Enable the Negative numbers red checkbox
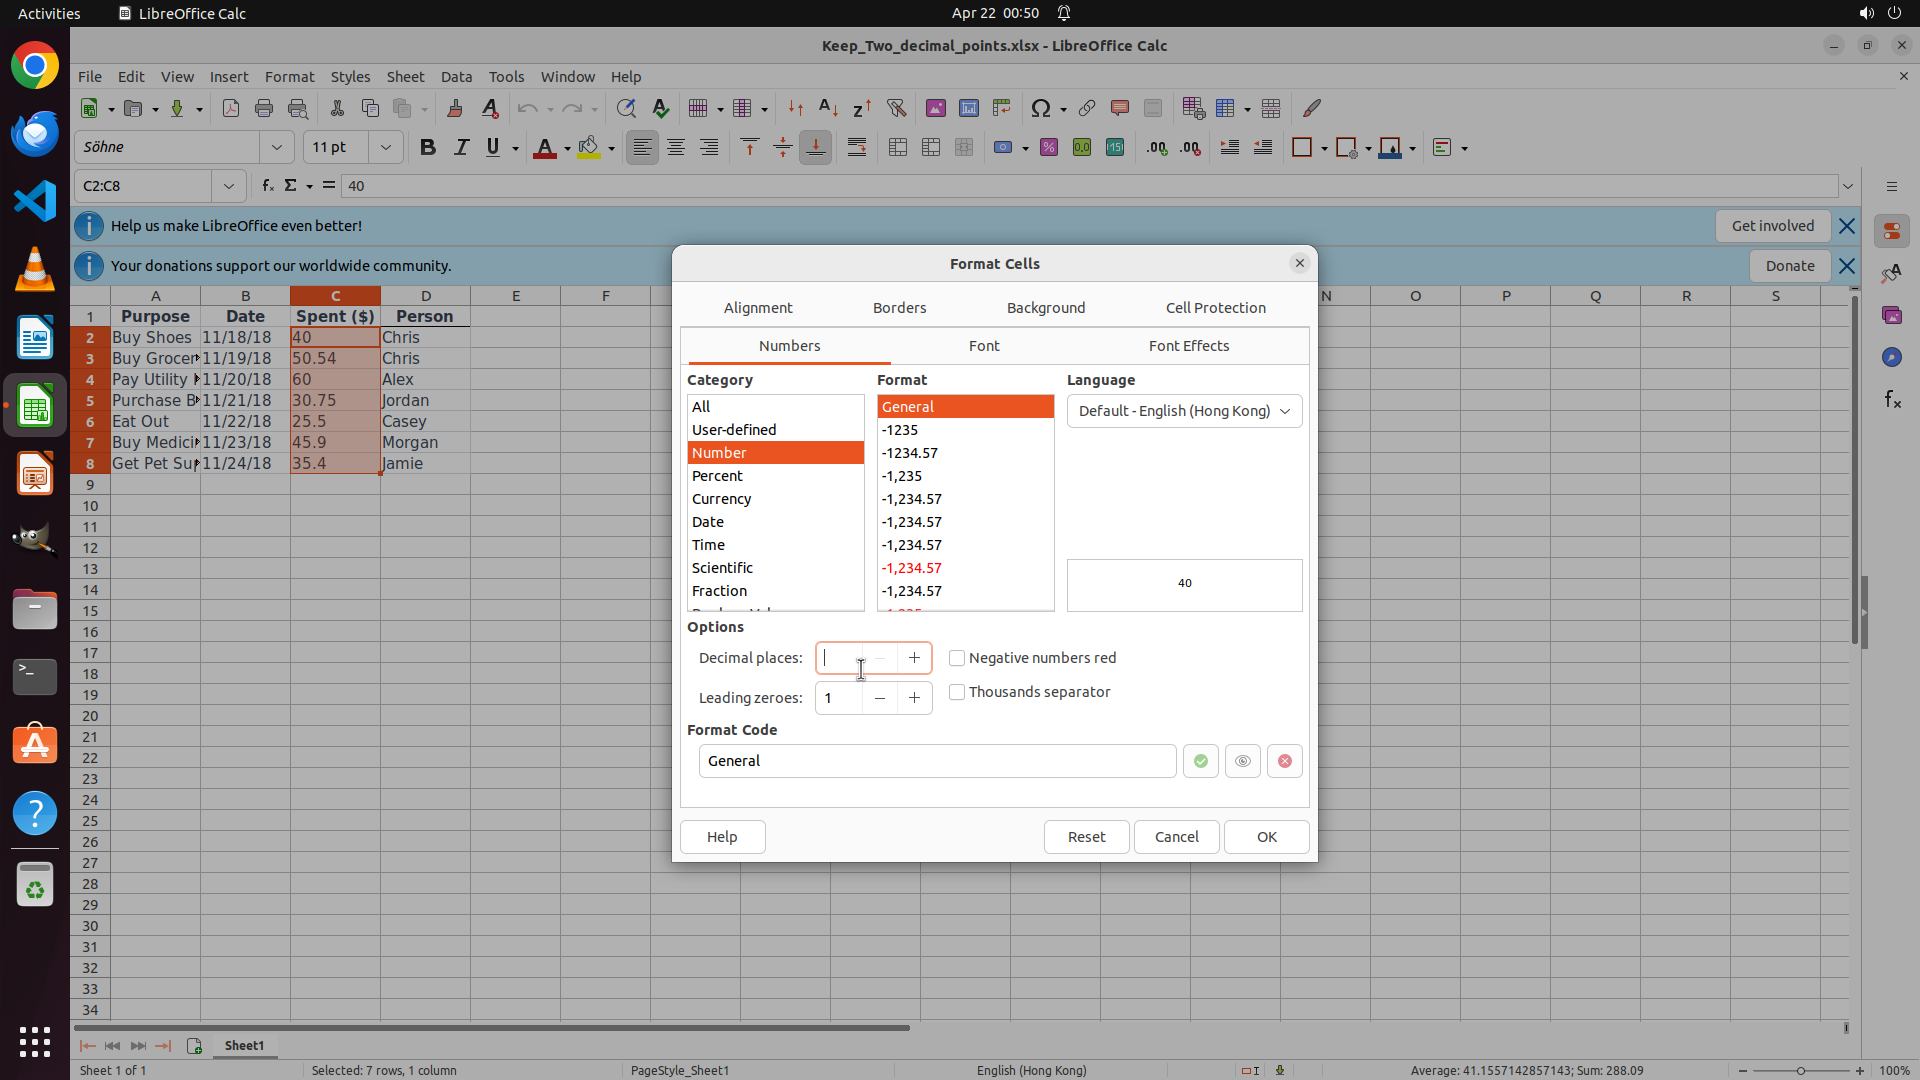The width and height of the screenshot is (1920, 1080). [x=957, y=658]
